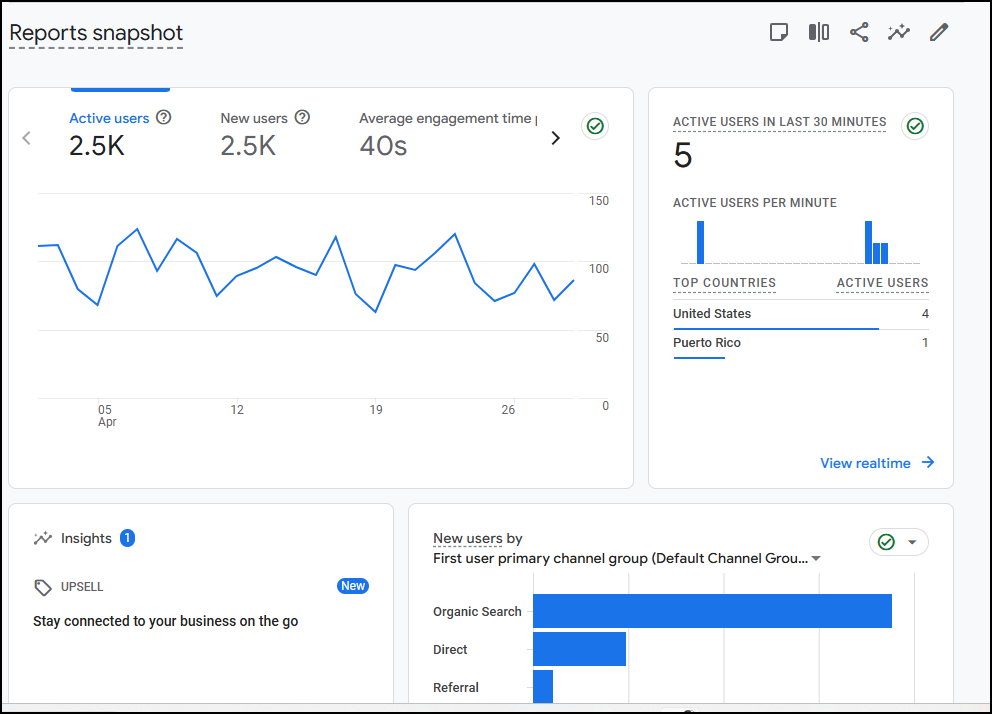Open checkmark dropdown on New users card
The image size is (992, 714).
coord(898,542)
